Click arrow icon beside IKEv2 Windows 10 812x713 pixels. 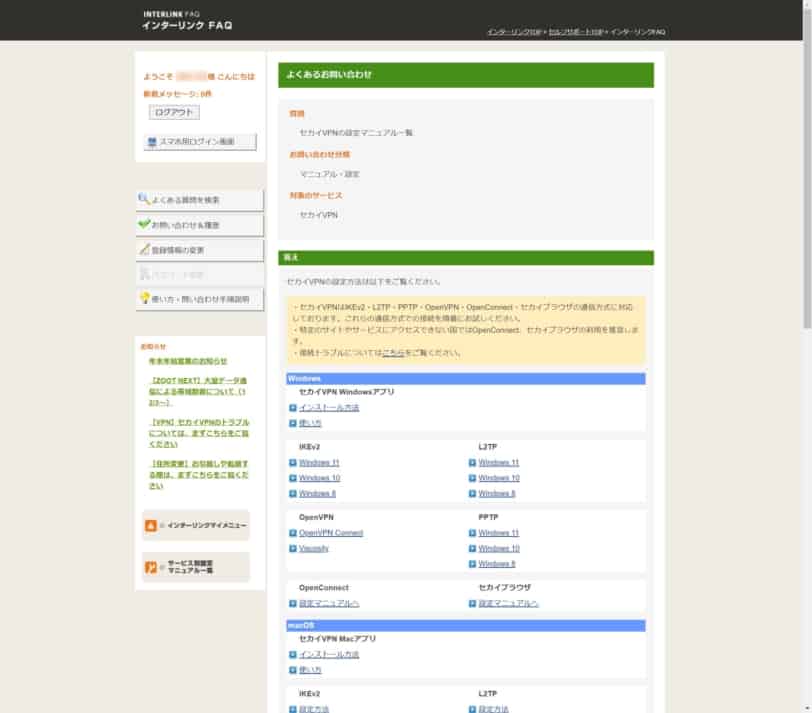coord(293,478)
